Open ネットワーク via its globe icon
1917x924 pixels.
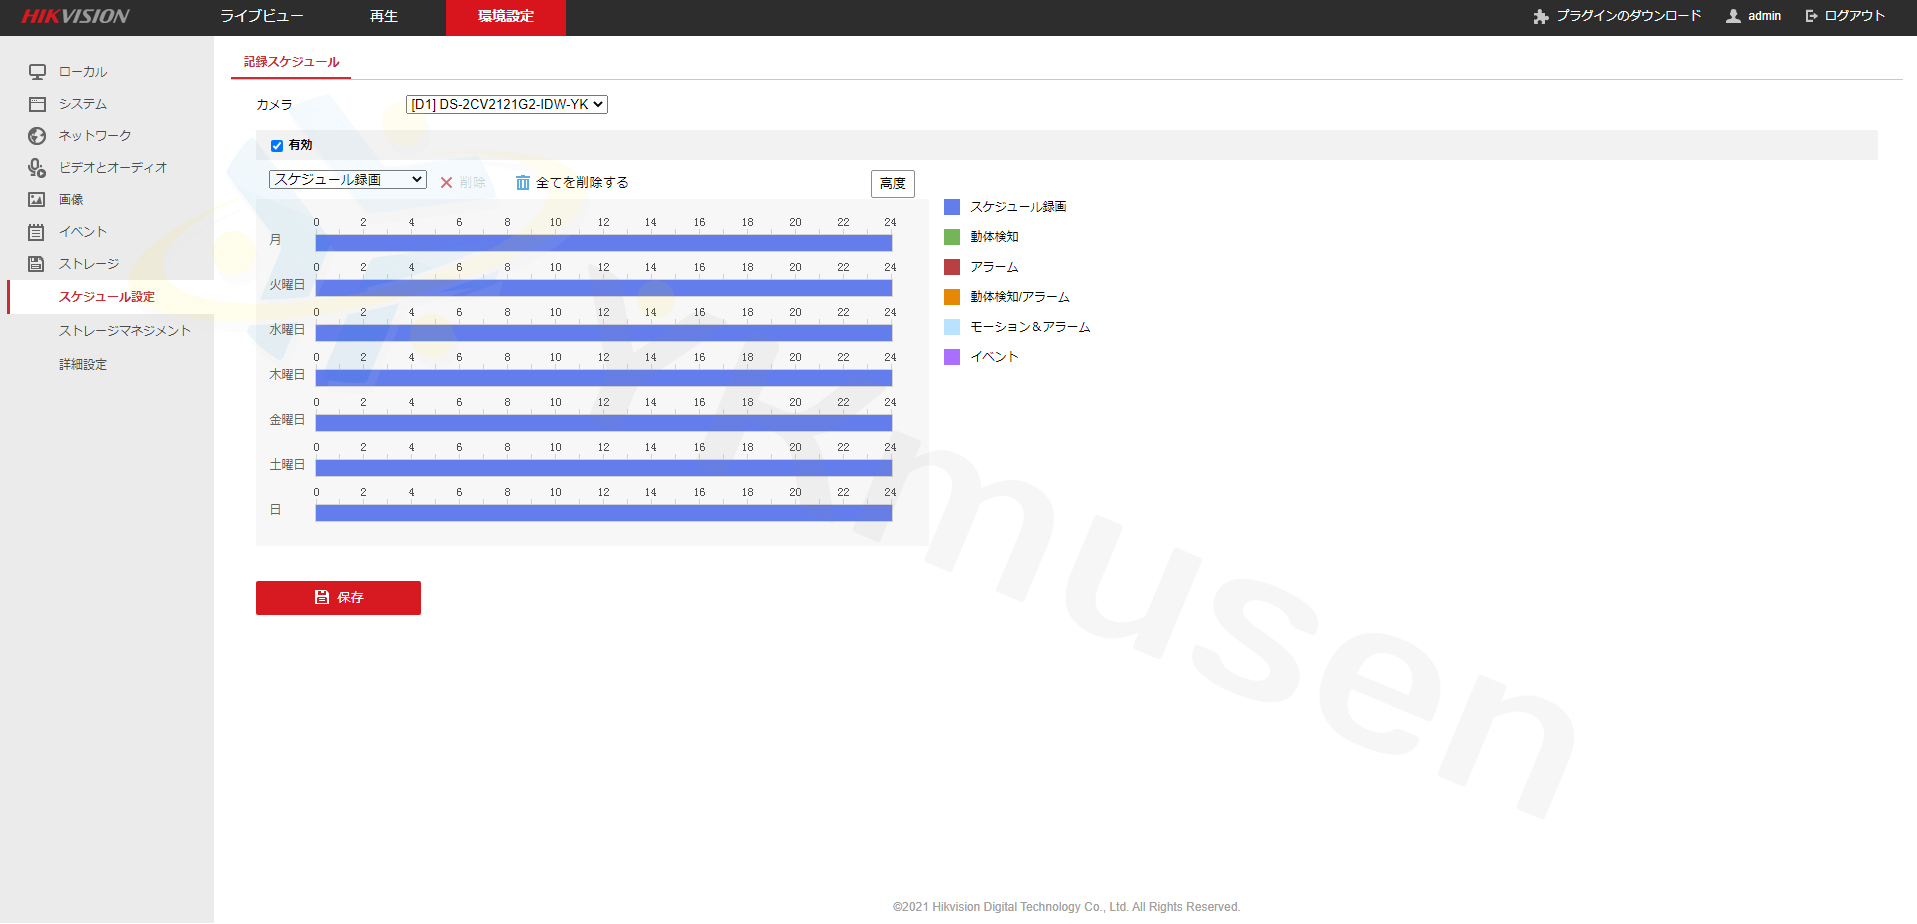(37, 136)
